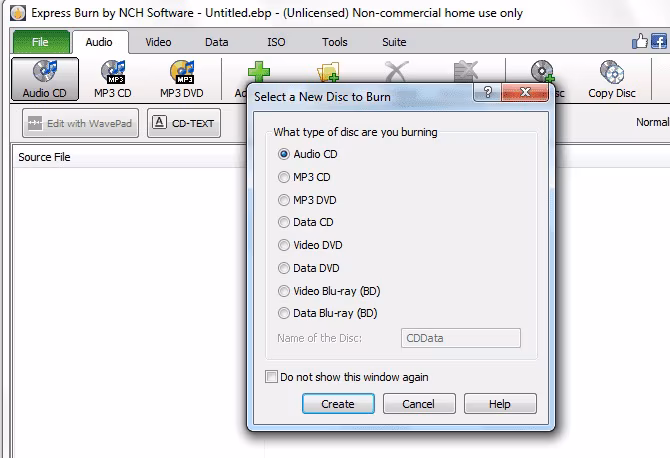The height and width of the screenshot is (458, 670).
Task: Click the green plus Add Files icon
Action: (259, 71)
